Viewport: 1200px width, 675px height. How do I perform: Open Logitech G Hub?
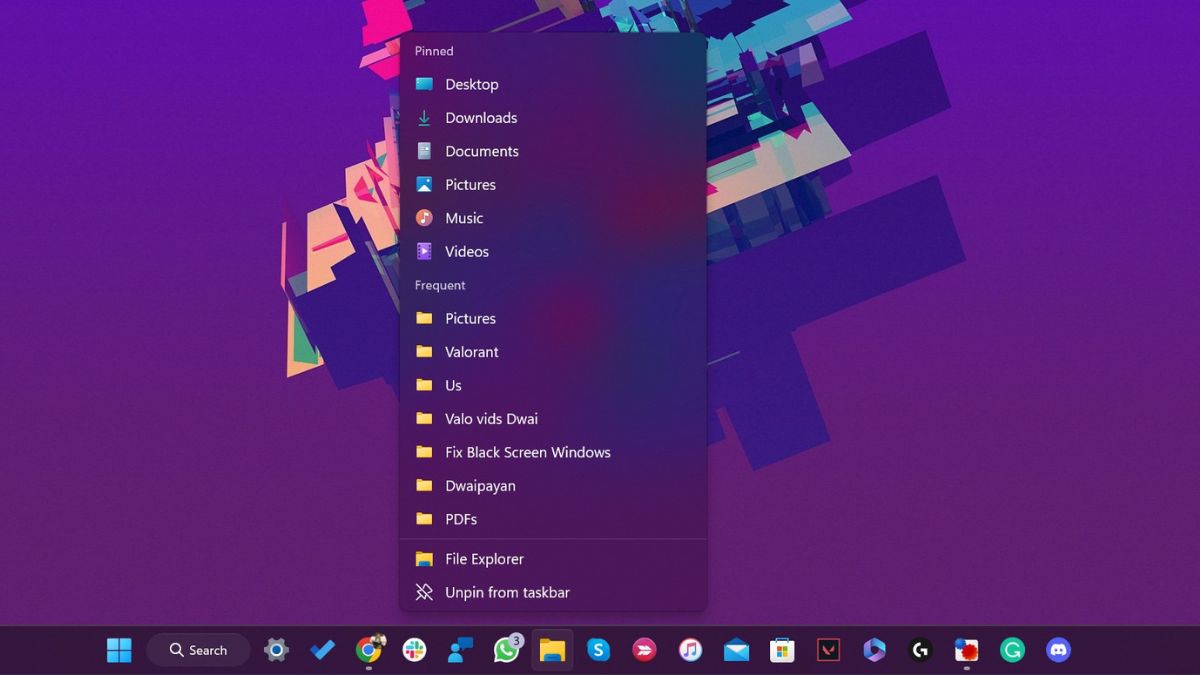coord(920,650)
